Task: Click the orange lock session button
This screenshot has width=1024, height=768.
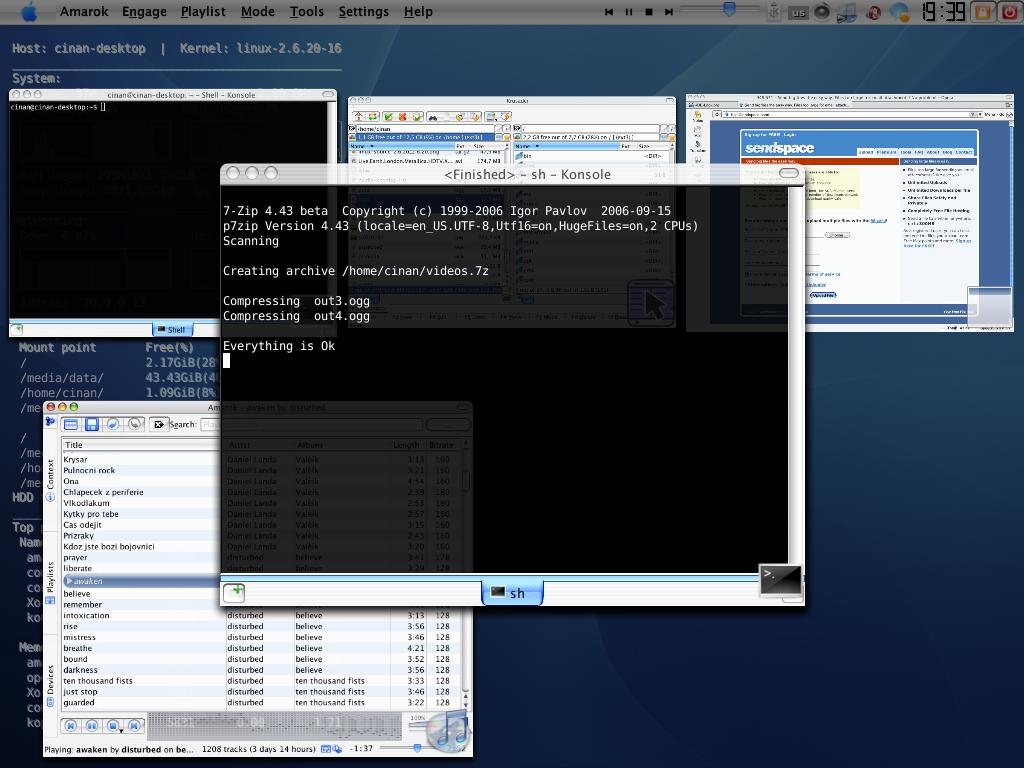Action: 983,12
